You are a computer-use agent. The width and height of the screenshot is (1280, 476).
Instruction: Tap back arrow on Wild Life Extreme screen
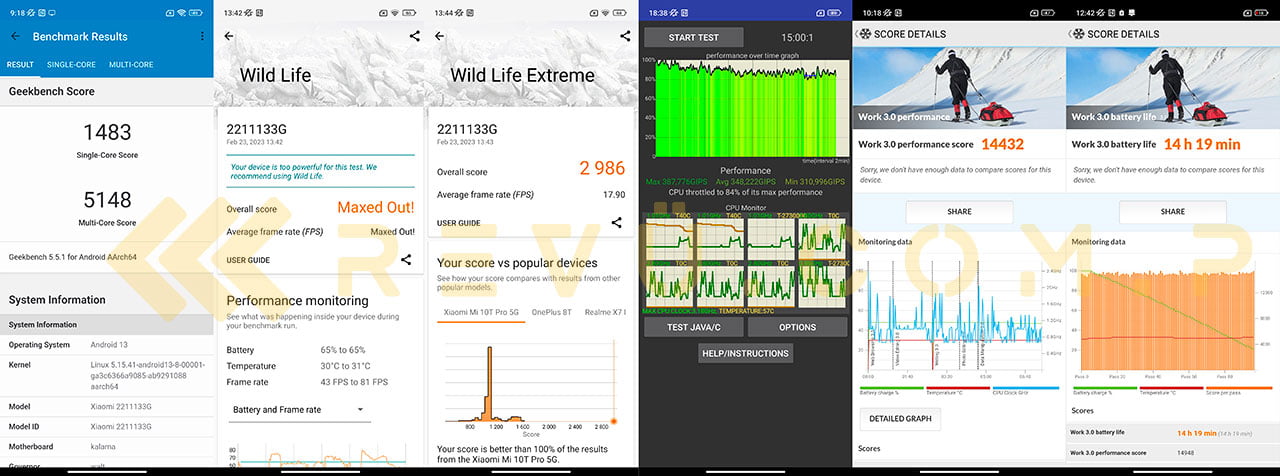pyautogui.click(x=441, y=36)
